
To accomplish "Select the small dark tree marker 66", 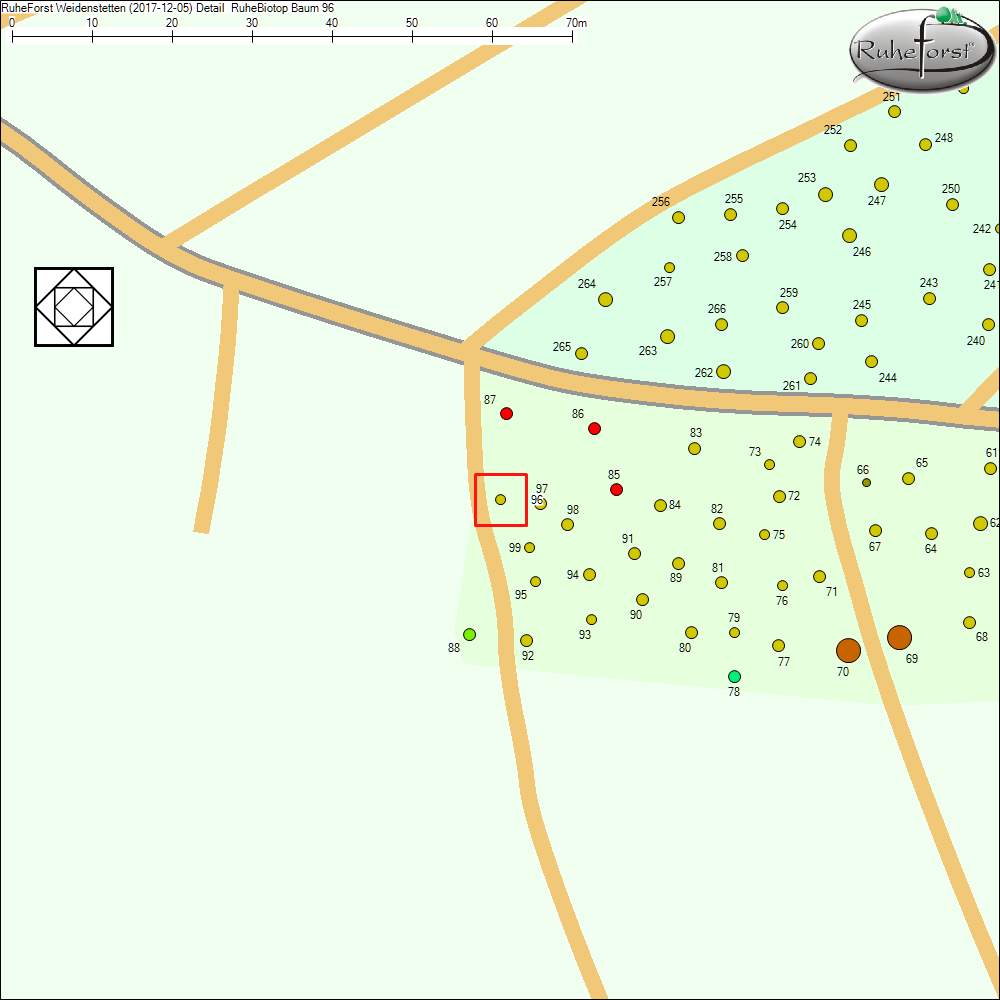I will [867, 483].
